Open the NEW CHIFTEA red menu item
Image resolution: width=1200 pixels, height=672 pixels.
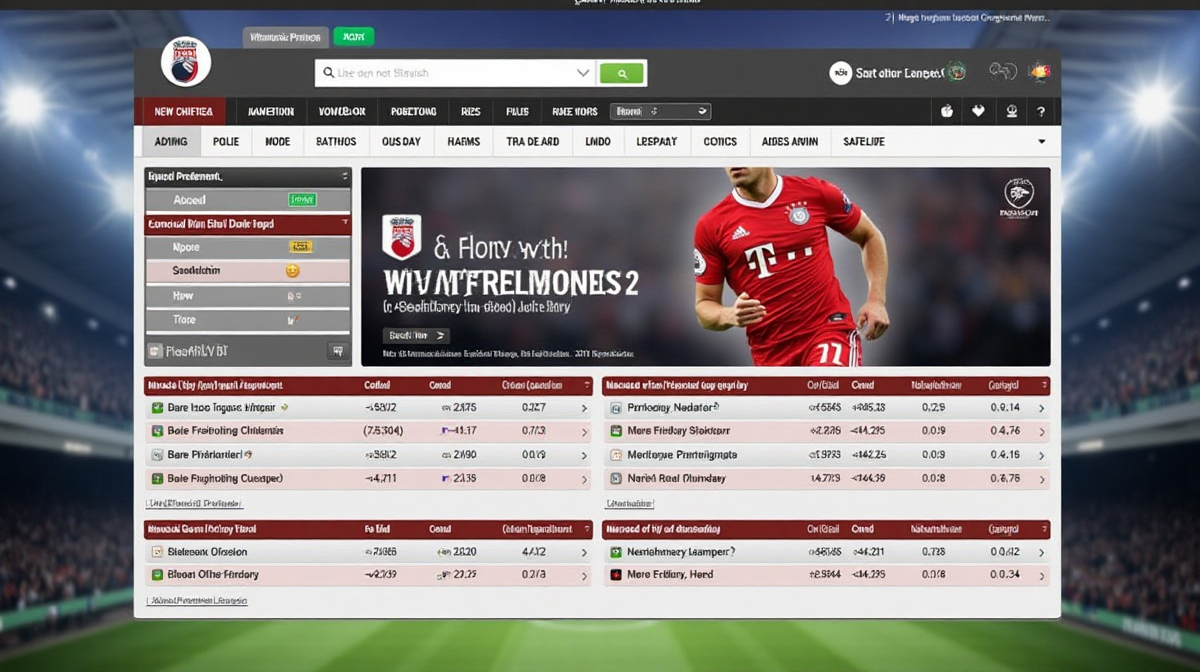tap(183, 112)
